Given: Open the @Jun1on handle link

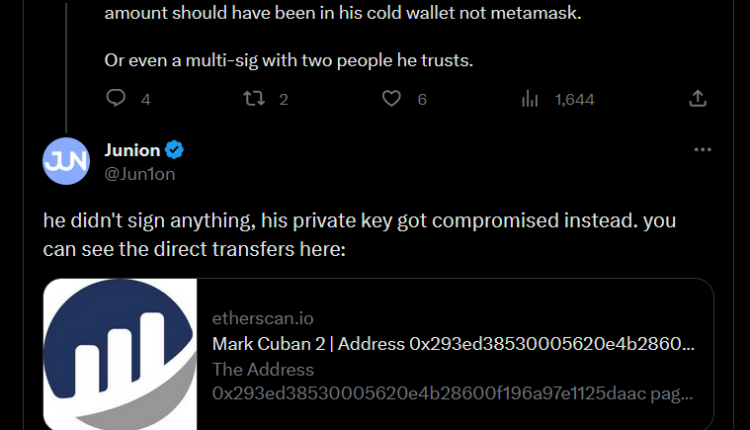Looking at the screenshot, I should pos(141,173).
